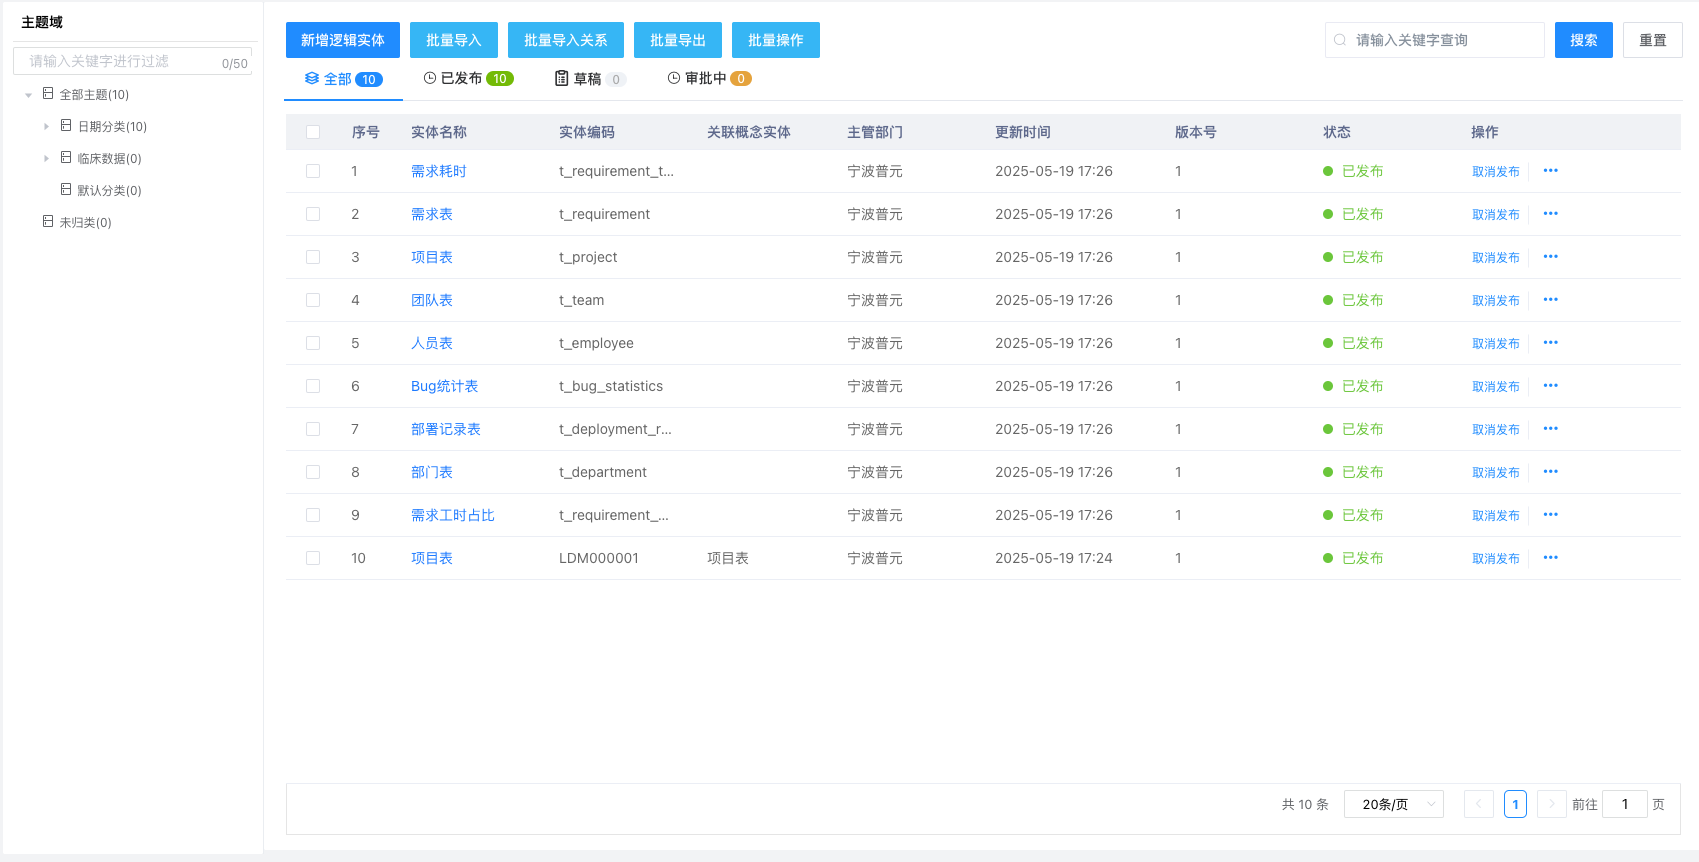Open the 20条/页 page size dropdown
Screen dimensions: 1699x862
(1393, 804)
